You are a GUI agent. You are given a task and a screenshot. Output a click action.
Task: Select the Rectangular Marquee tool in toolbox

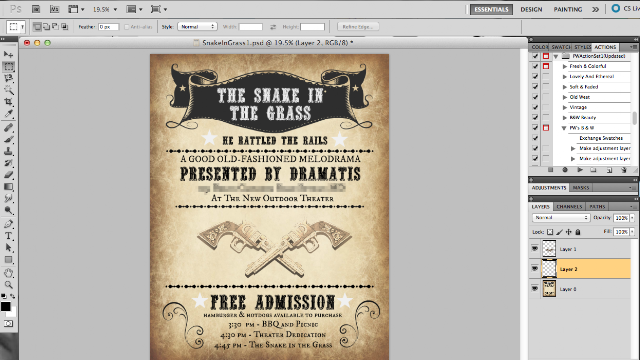point(8,67)
